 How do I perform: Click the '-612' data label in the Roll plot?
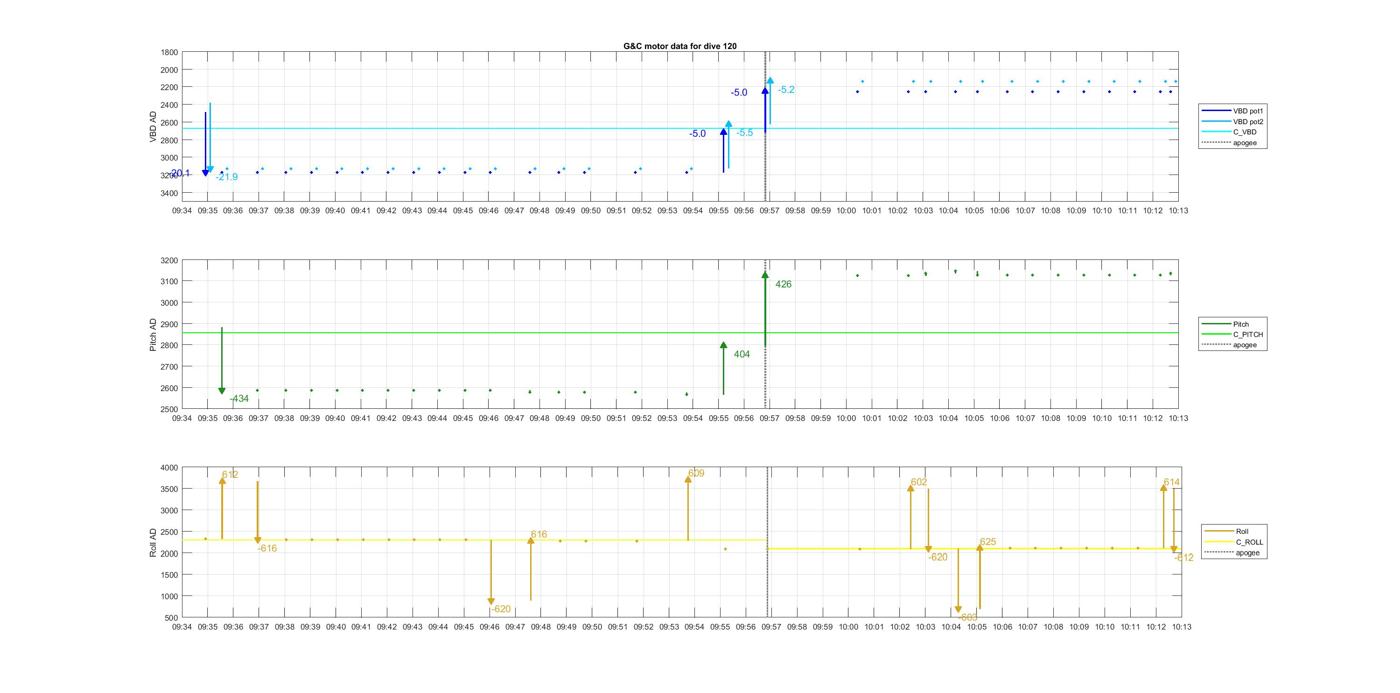[x=1184, y=558]
